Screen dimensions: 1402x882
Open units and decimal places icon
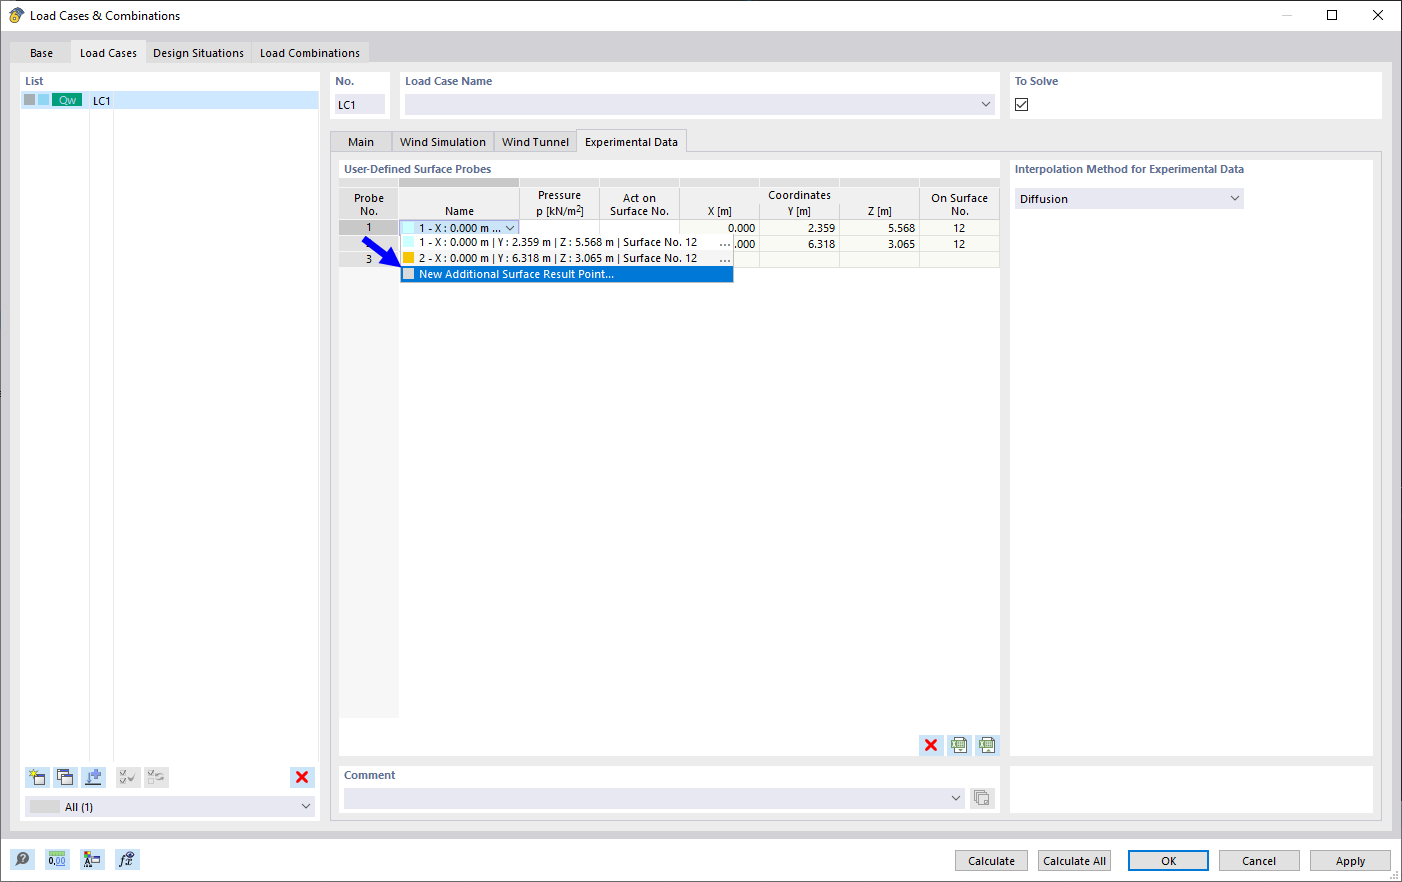pyautogui.click(x=57, y=859)
